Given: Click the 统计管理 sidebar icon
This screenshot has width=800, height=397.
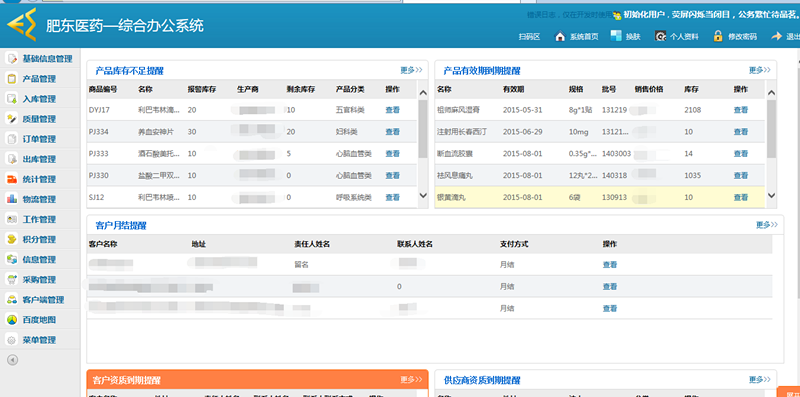Looking at the screenshot, I should tap(11, 179).
